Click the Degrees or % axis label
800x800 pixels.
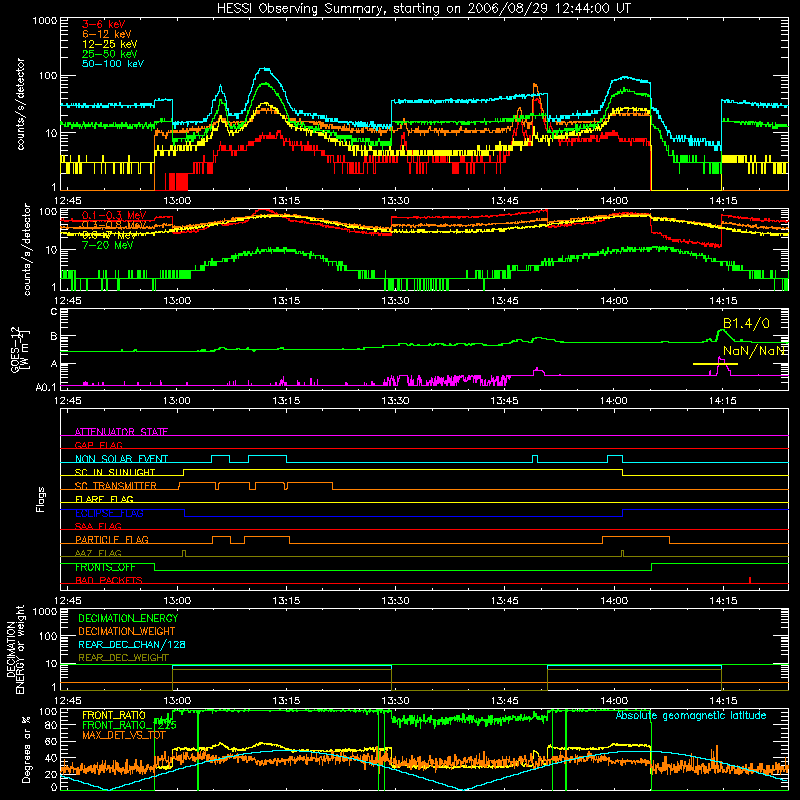click(x=26, y=748)
